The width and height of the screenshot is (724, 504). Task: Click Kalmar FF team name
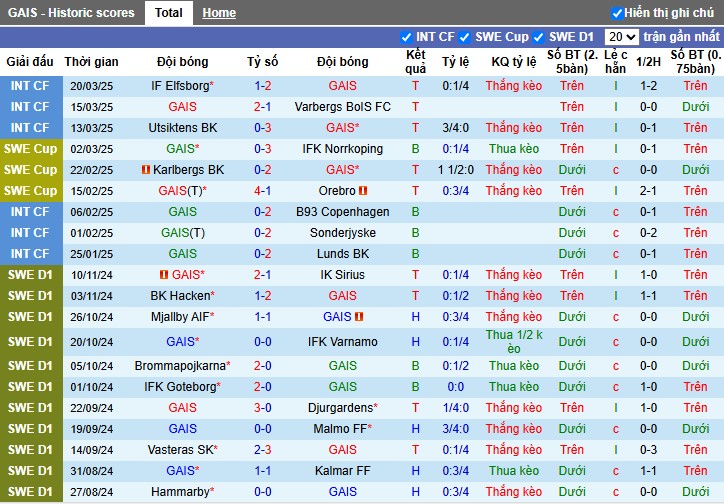pyautogui.click(x=343, y=471)
